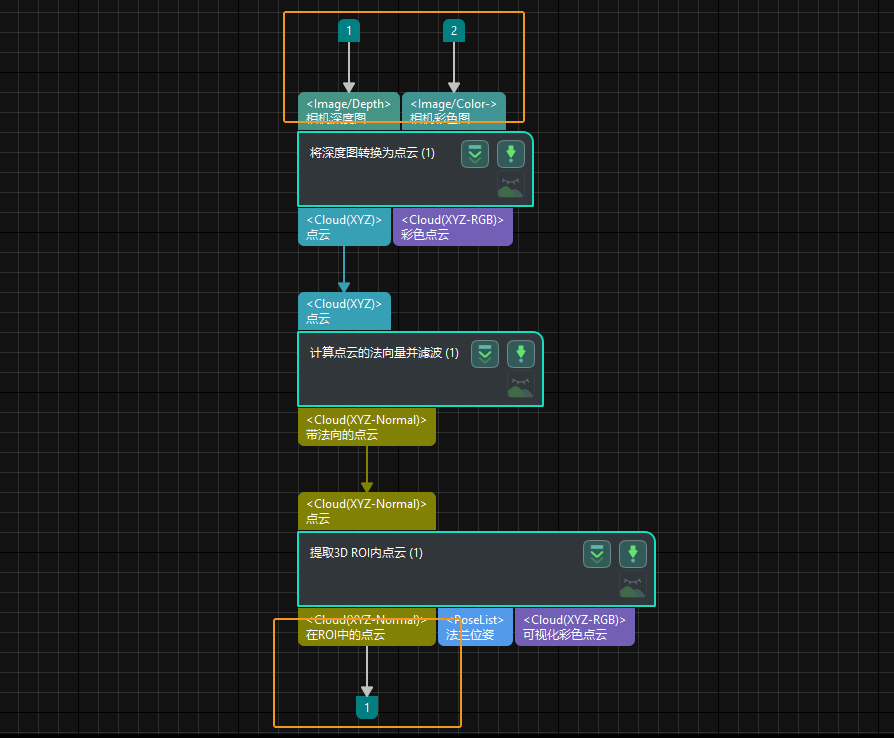Viewport: 894px width, 738px height.
Task: Expand the 提取3D ROI内点云 step with double chevron
Action: 597,554
